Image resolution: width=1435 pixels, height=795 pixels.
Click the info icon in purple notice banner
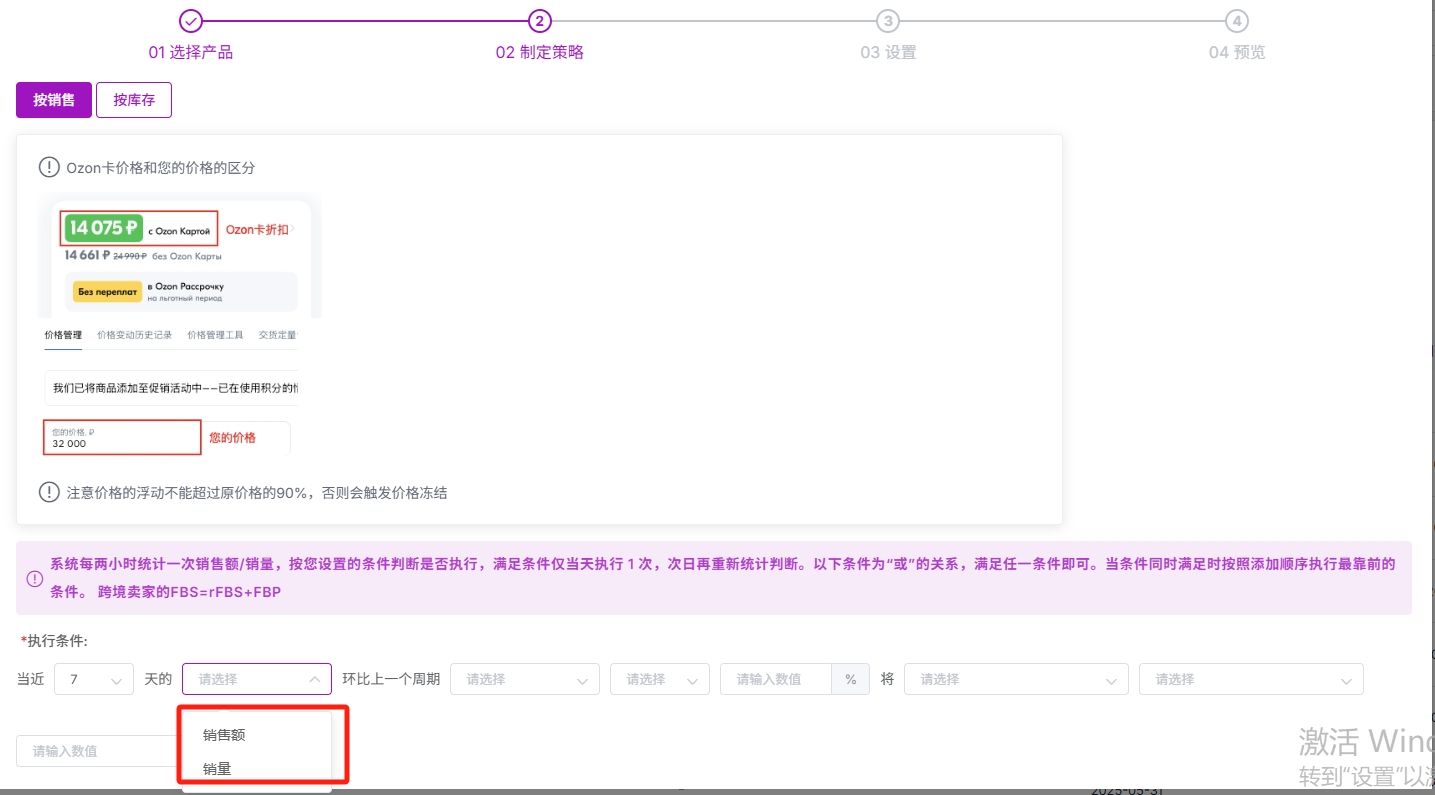[34, 578]
